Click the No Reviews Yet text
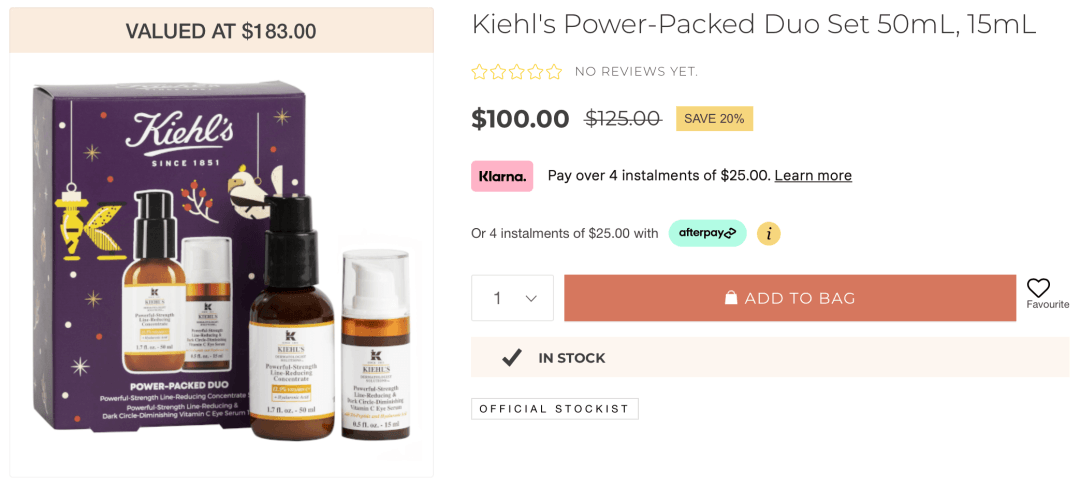Image resolution: width=1080 pixels, height=485 pixels. click(636, 72)
